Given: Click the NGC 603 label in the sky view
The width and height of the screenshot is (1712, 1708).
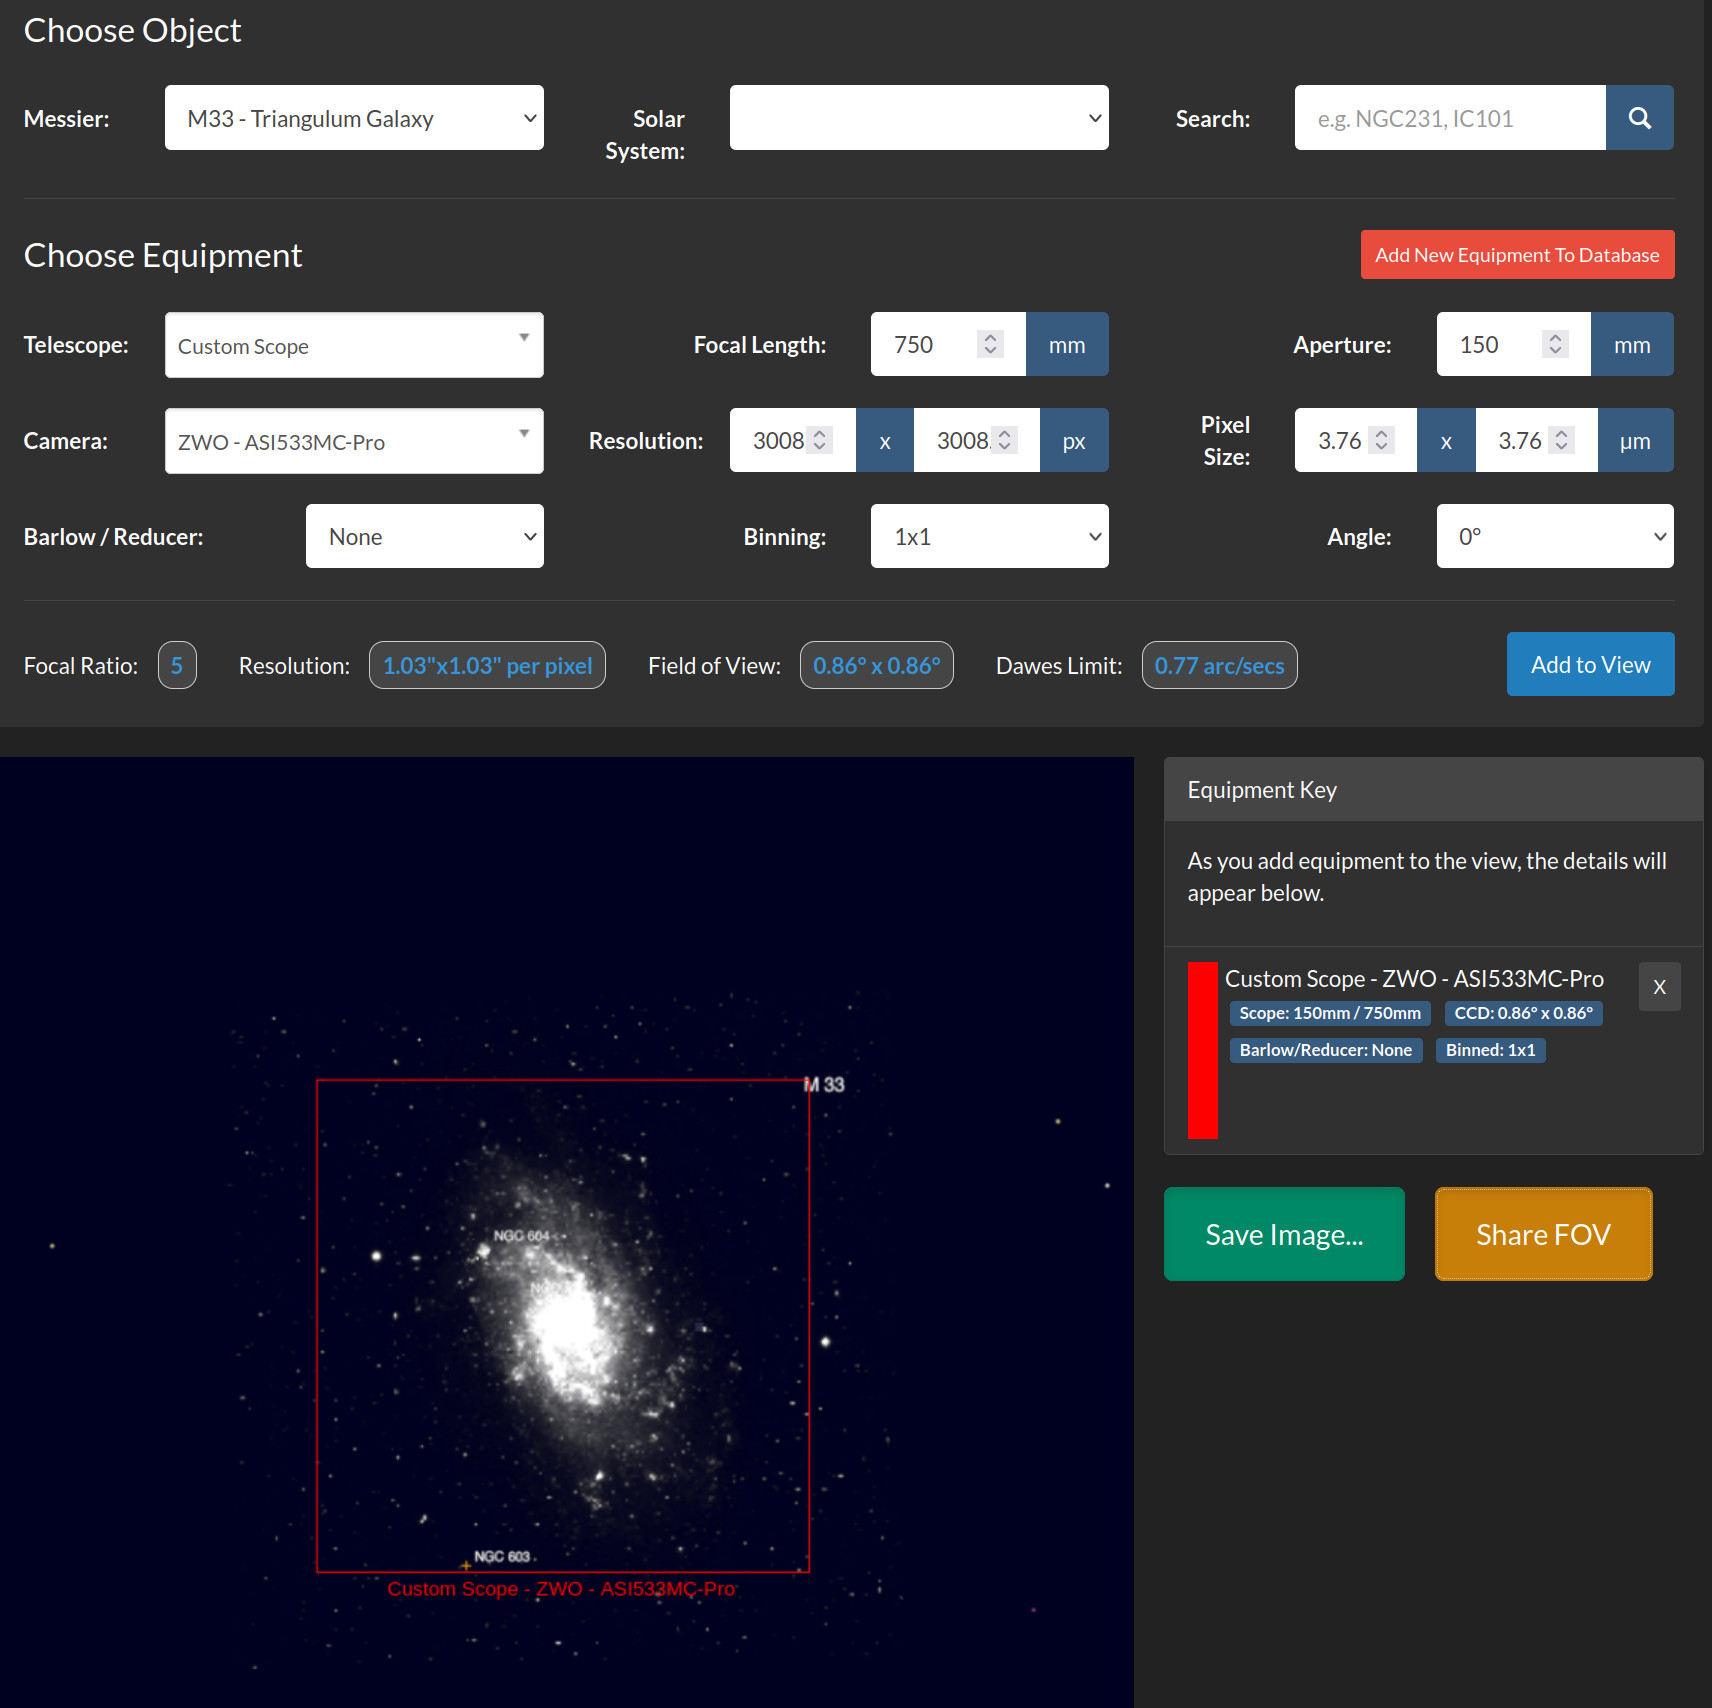Looking at the screenshot, I should click(x=502, y=1556).
